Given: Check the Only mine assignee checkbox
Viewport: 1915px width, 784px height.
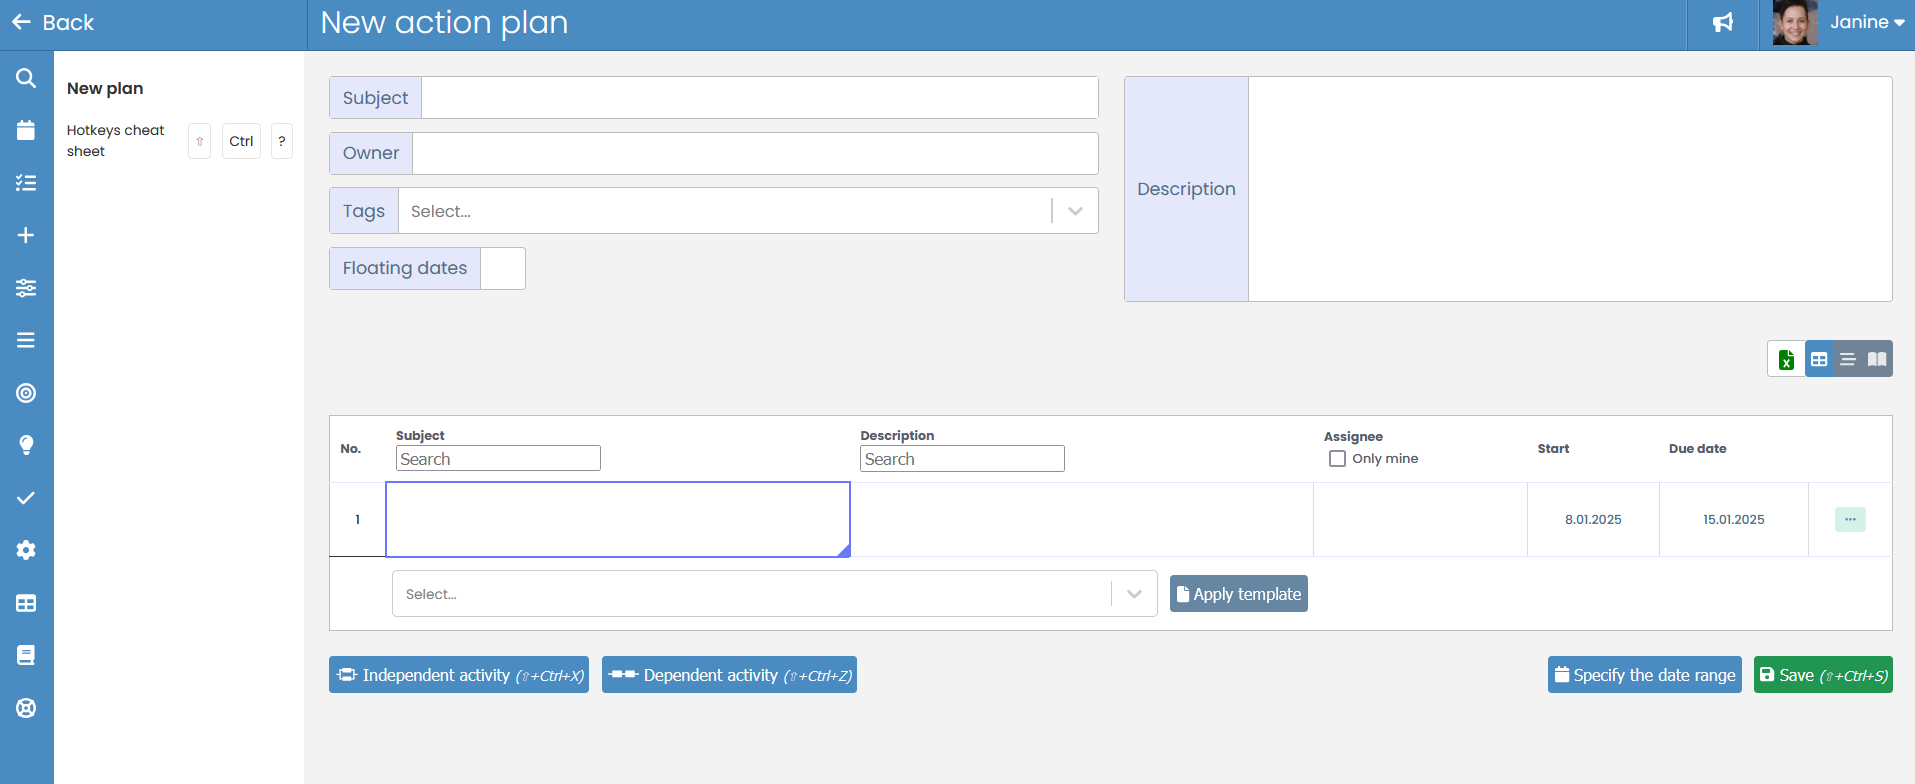Looking at the screenshot, I should tap(1337, 459).
